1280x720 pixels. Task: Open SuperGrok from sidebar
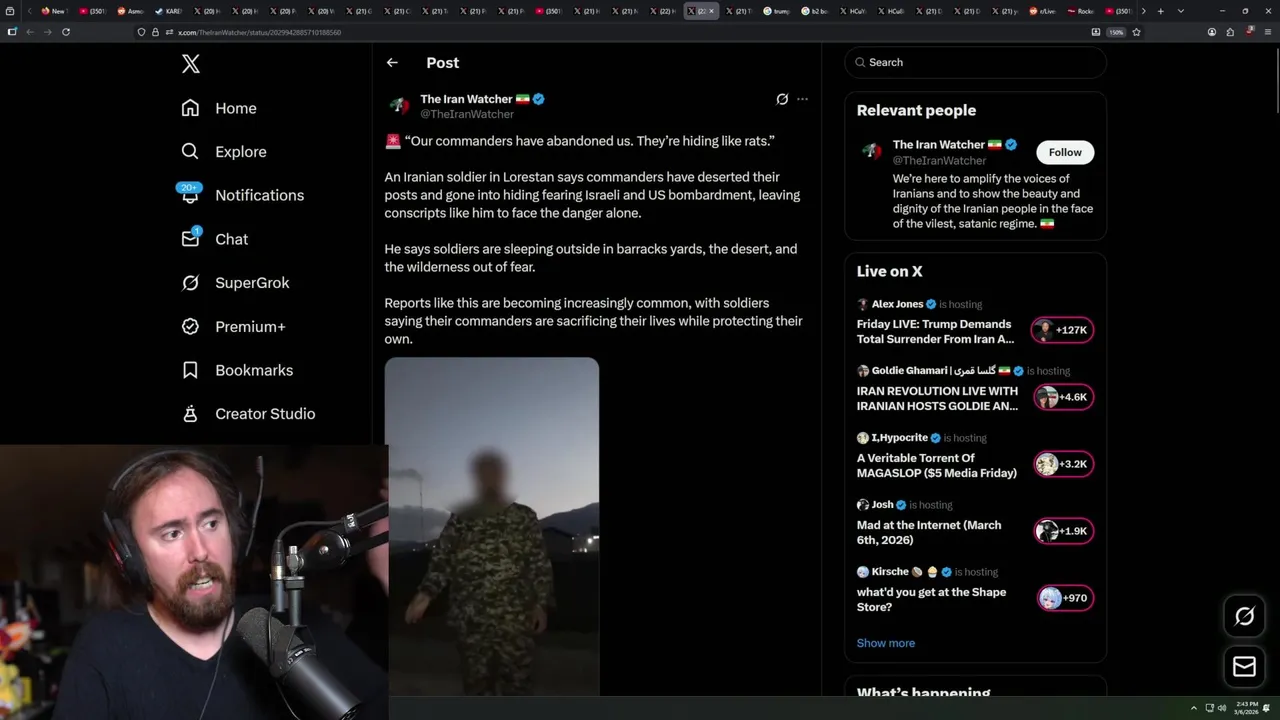coord(235,283)
